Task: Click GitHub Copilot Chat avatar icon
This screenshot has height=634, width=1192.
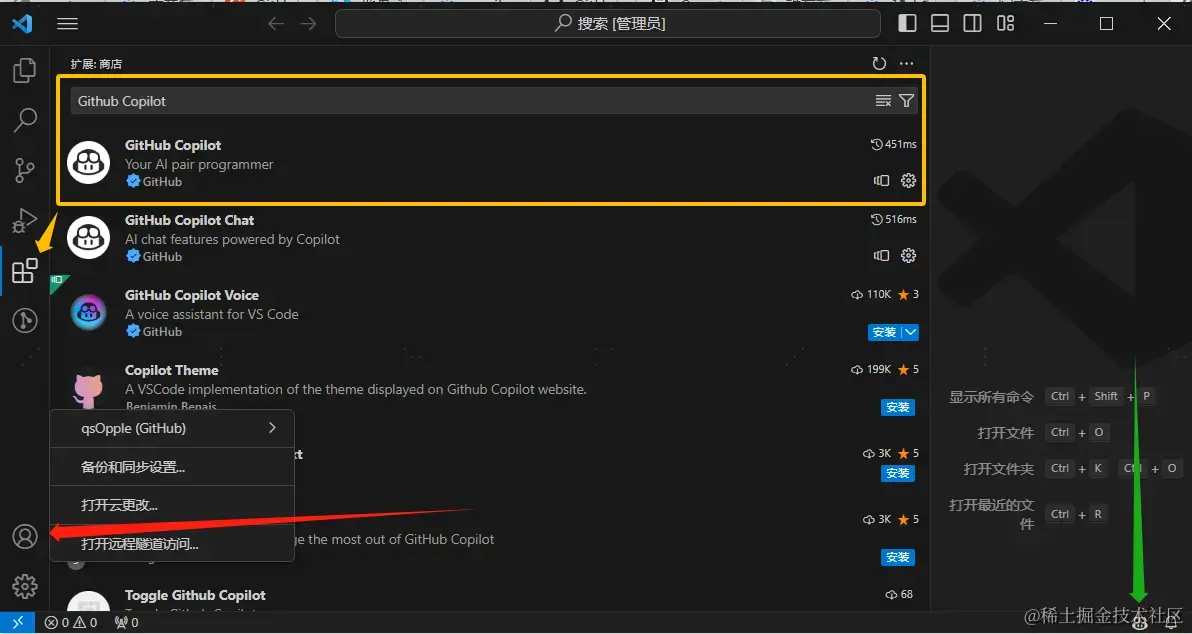Action: (x=88, y=236)
